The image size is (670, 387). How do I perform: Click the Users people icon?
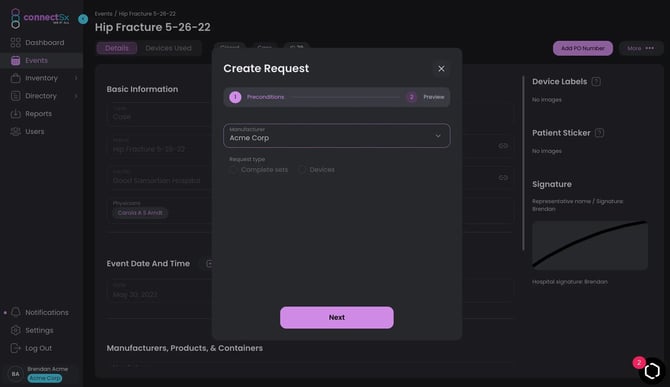pyautogui.click(x=15, y=132)
